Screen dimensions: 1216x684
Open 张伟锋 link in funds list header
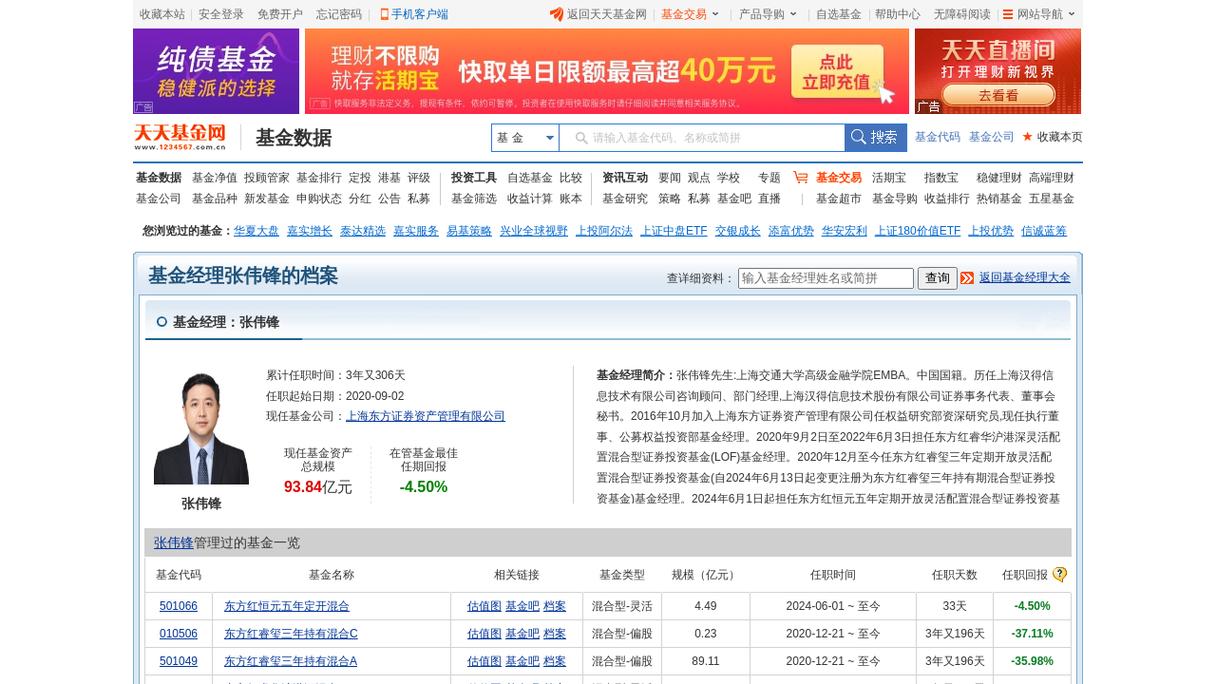tap(173, 543)
